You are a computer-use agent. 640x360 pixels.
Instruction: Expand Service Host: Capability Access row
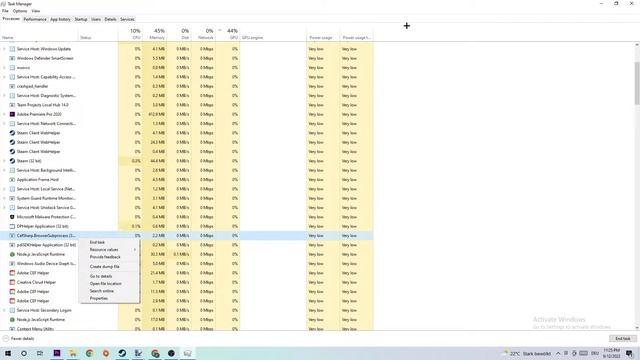(4, 77)
